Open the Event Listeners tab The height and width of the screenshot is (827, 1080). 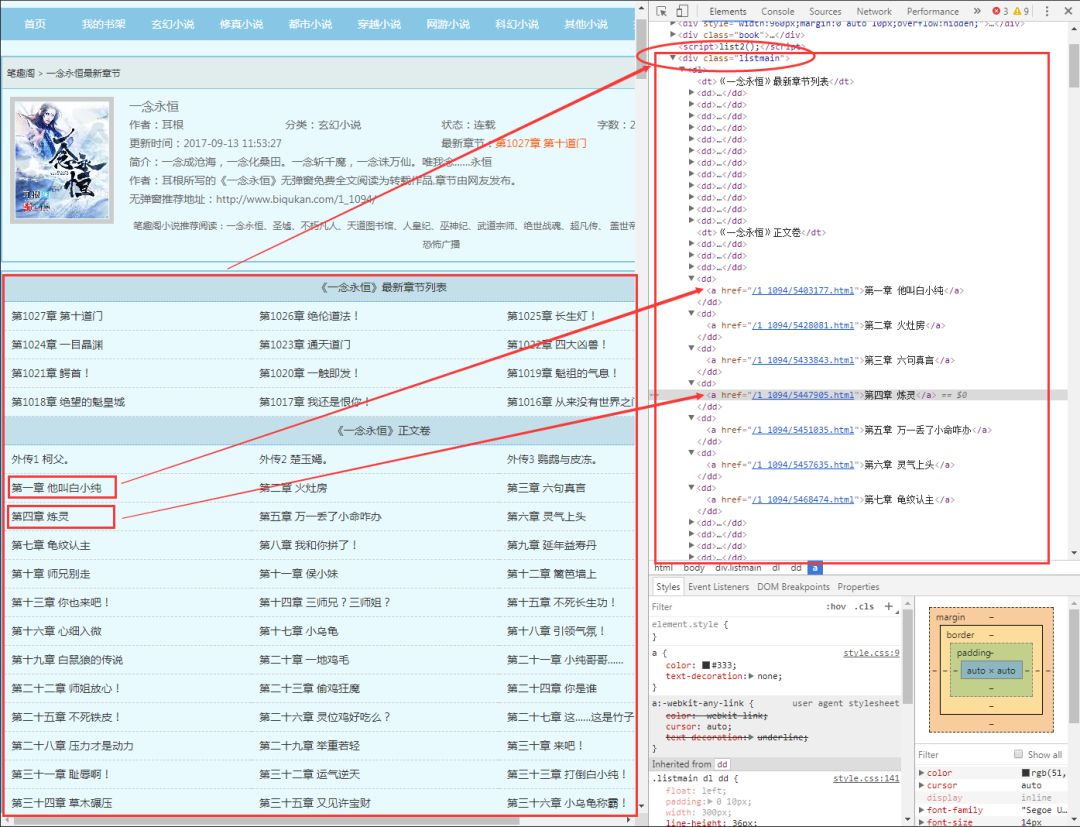(x=718, y=587)
